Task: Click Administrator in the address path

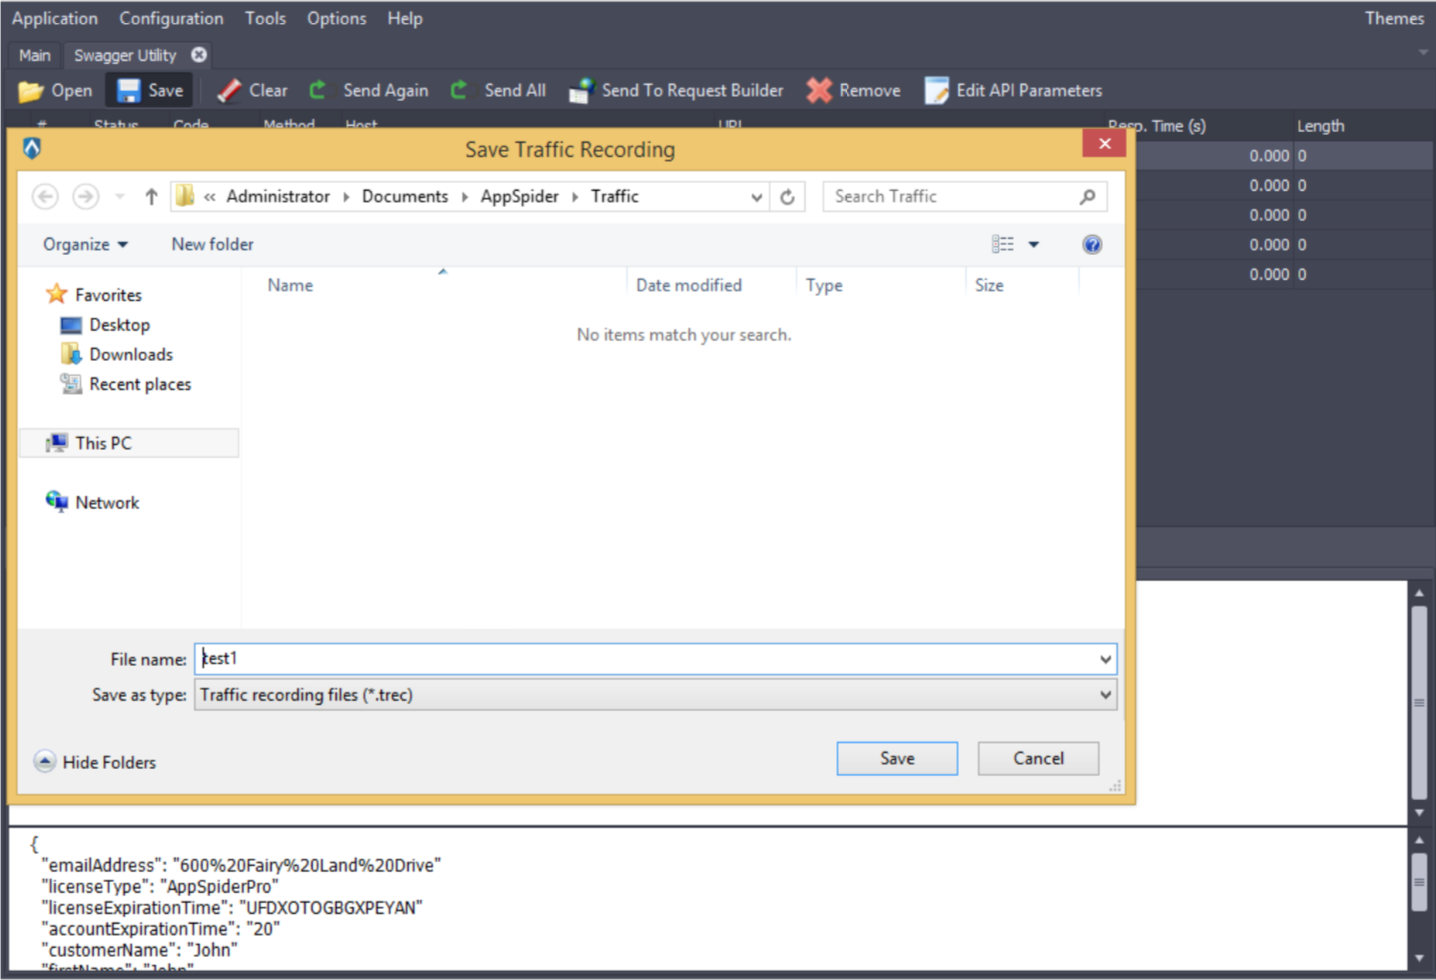Action: [x=278, y=197]
